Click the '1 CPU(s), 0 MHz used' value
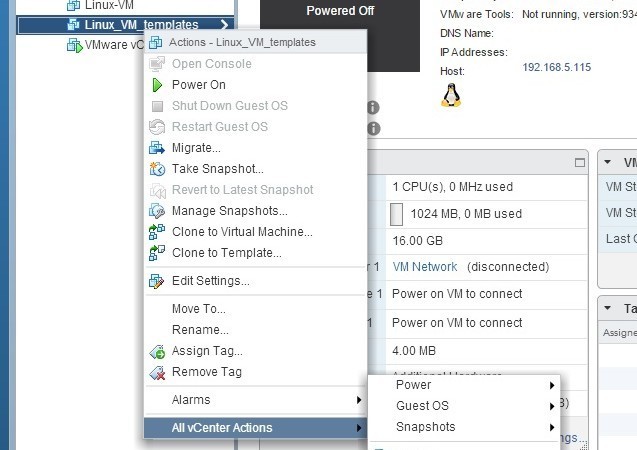Image resolution: width=637 pixels, height=450 pixels. coord(453,187)
